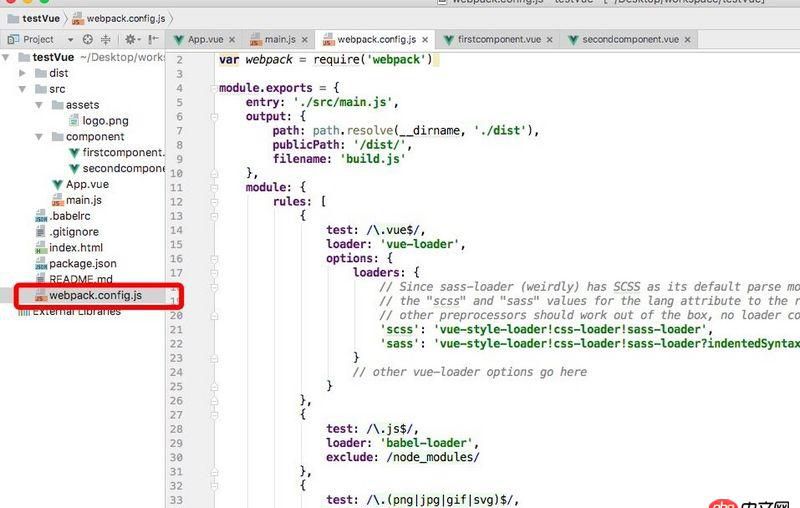The height and width of the screenshot is (508, 800).
Task: Select the component folder in tree
Action: click(95, 137)
